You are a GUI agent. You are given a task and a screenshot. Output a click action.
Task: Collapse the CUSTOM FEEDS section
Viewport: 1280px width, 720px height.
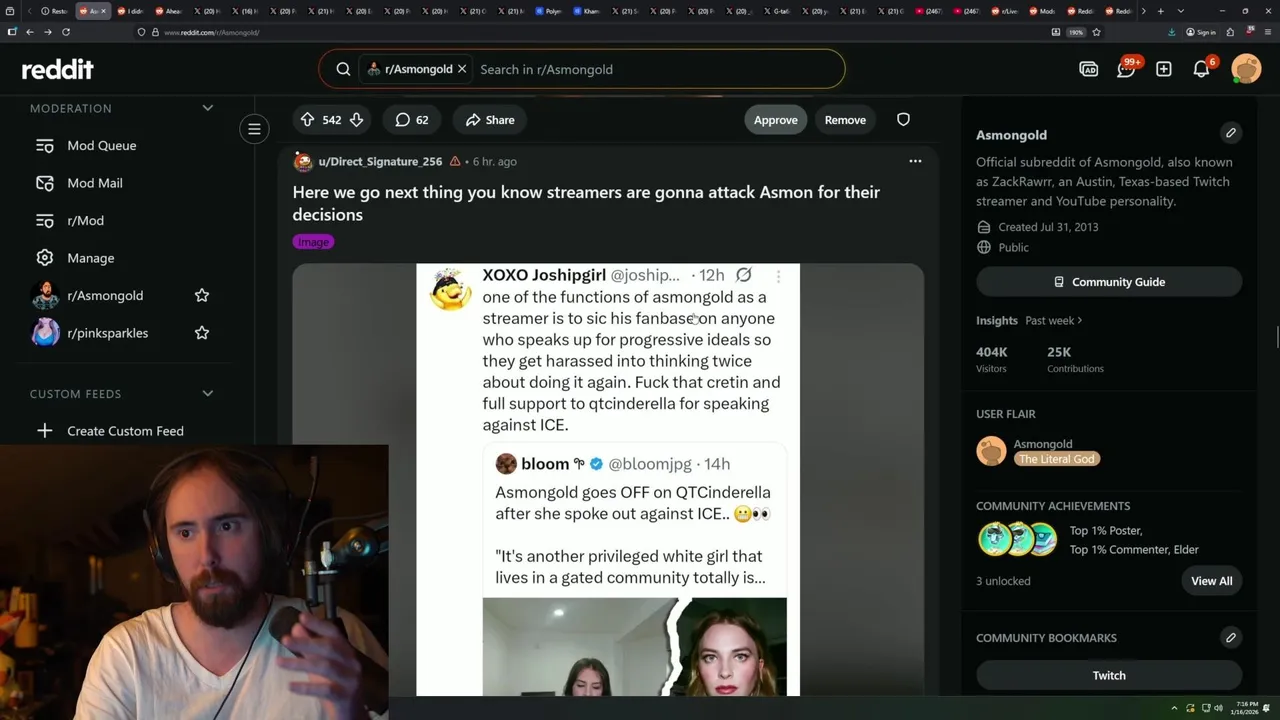point(207,393)
